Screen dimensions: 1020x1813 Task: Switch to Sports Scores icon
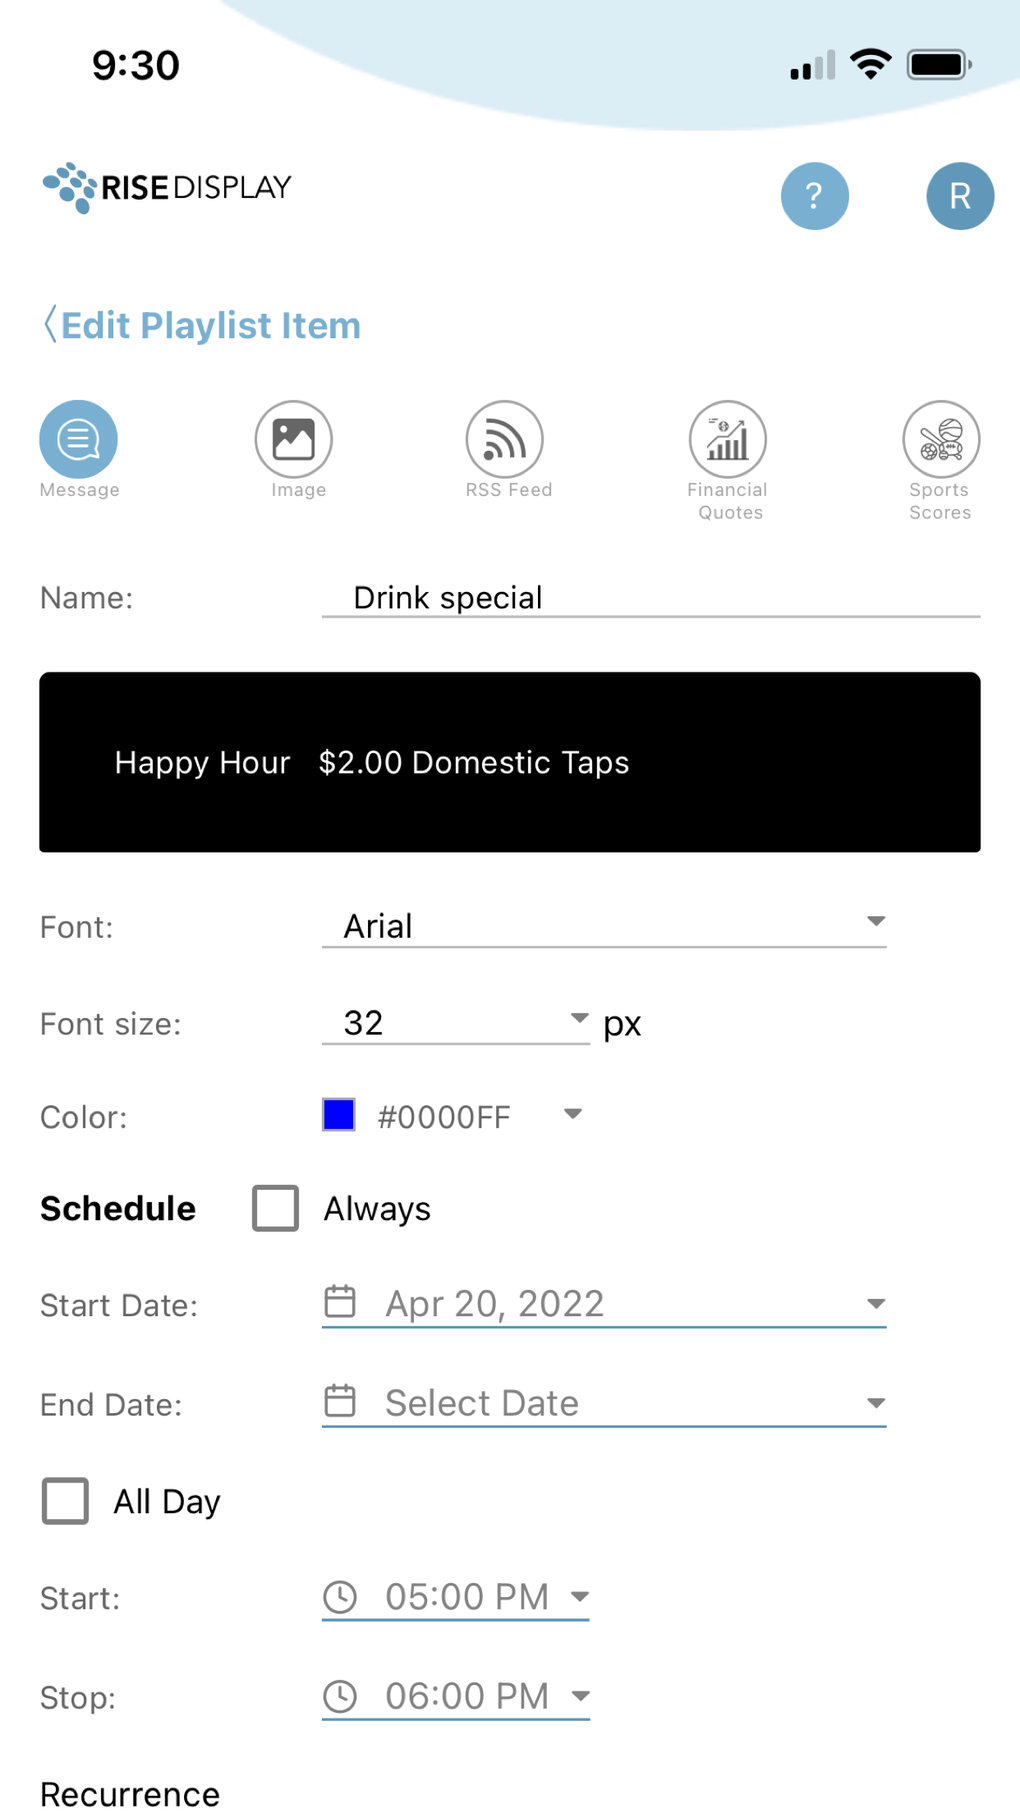(x=940, y=439)
